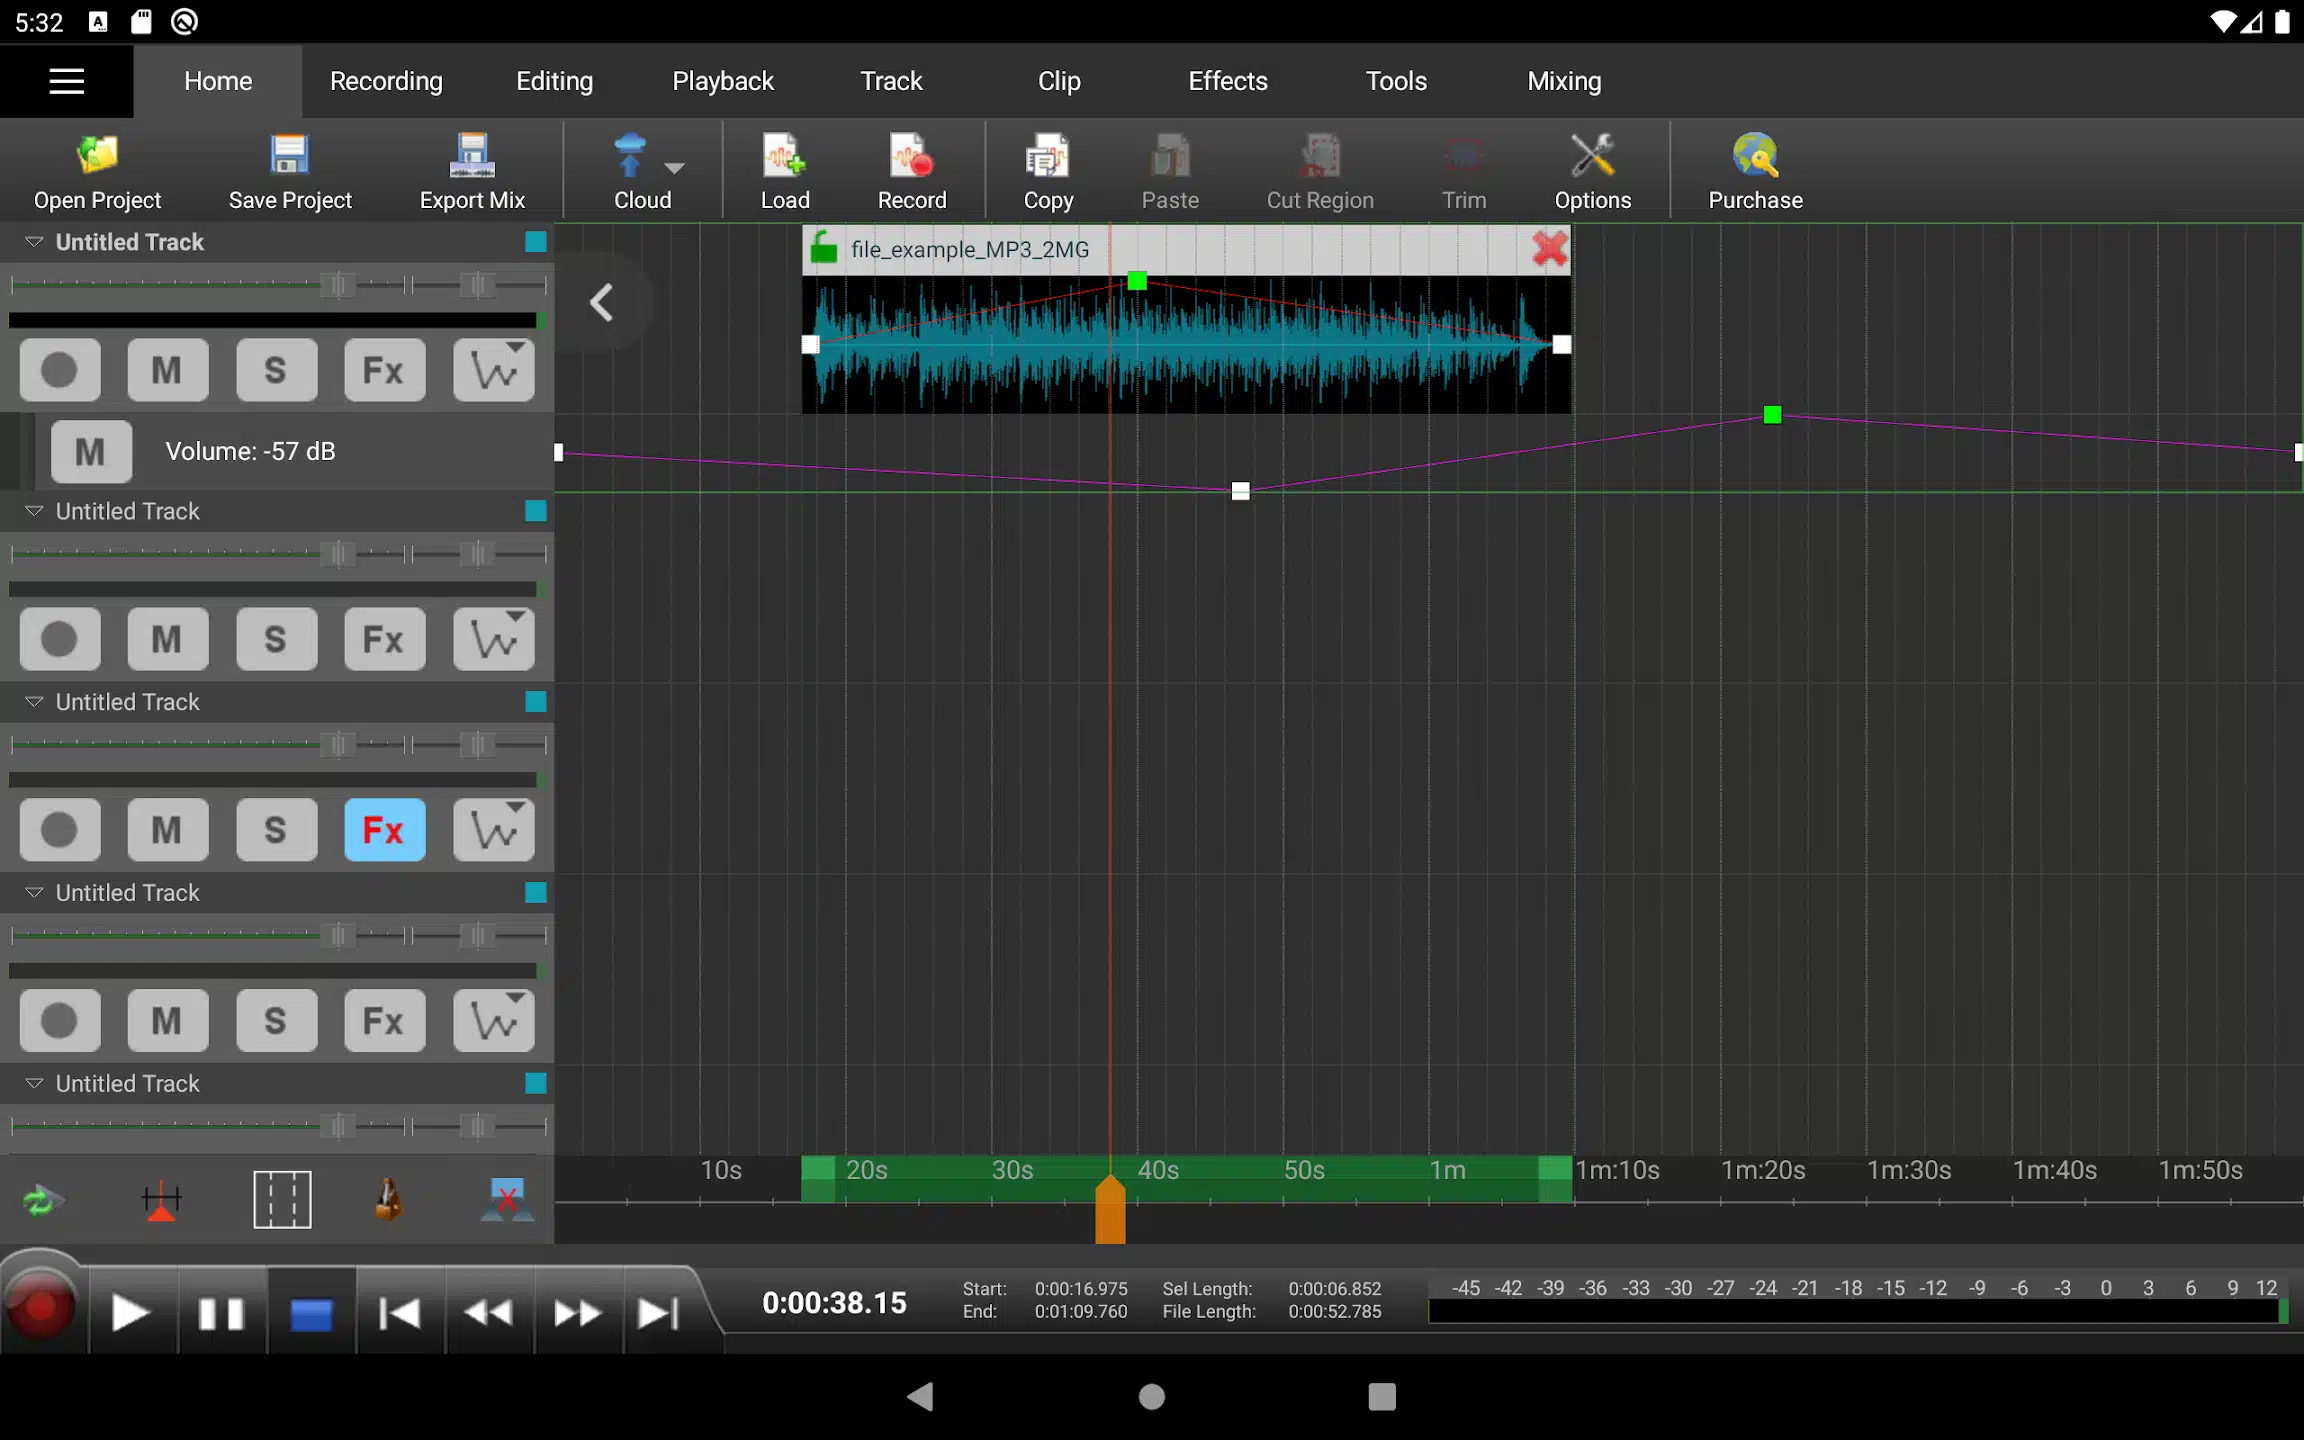Mute the first Untitled Track
Image resolution: width=2304 pixels, height=1440 pixels.
pyautogui.click(x=166, y=370)
